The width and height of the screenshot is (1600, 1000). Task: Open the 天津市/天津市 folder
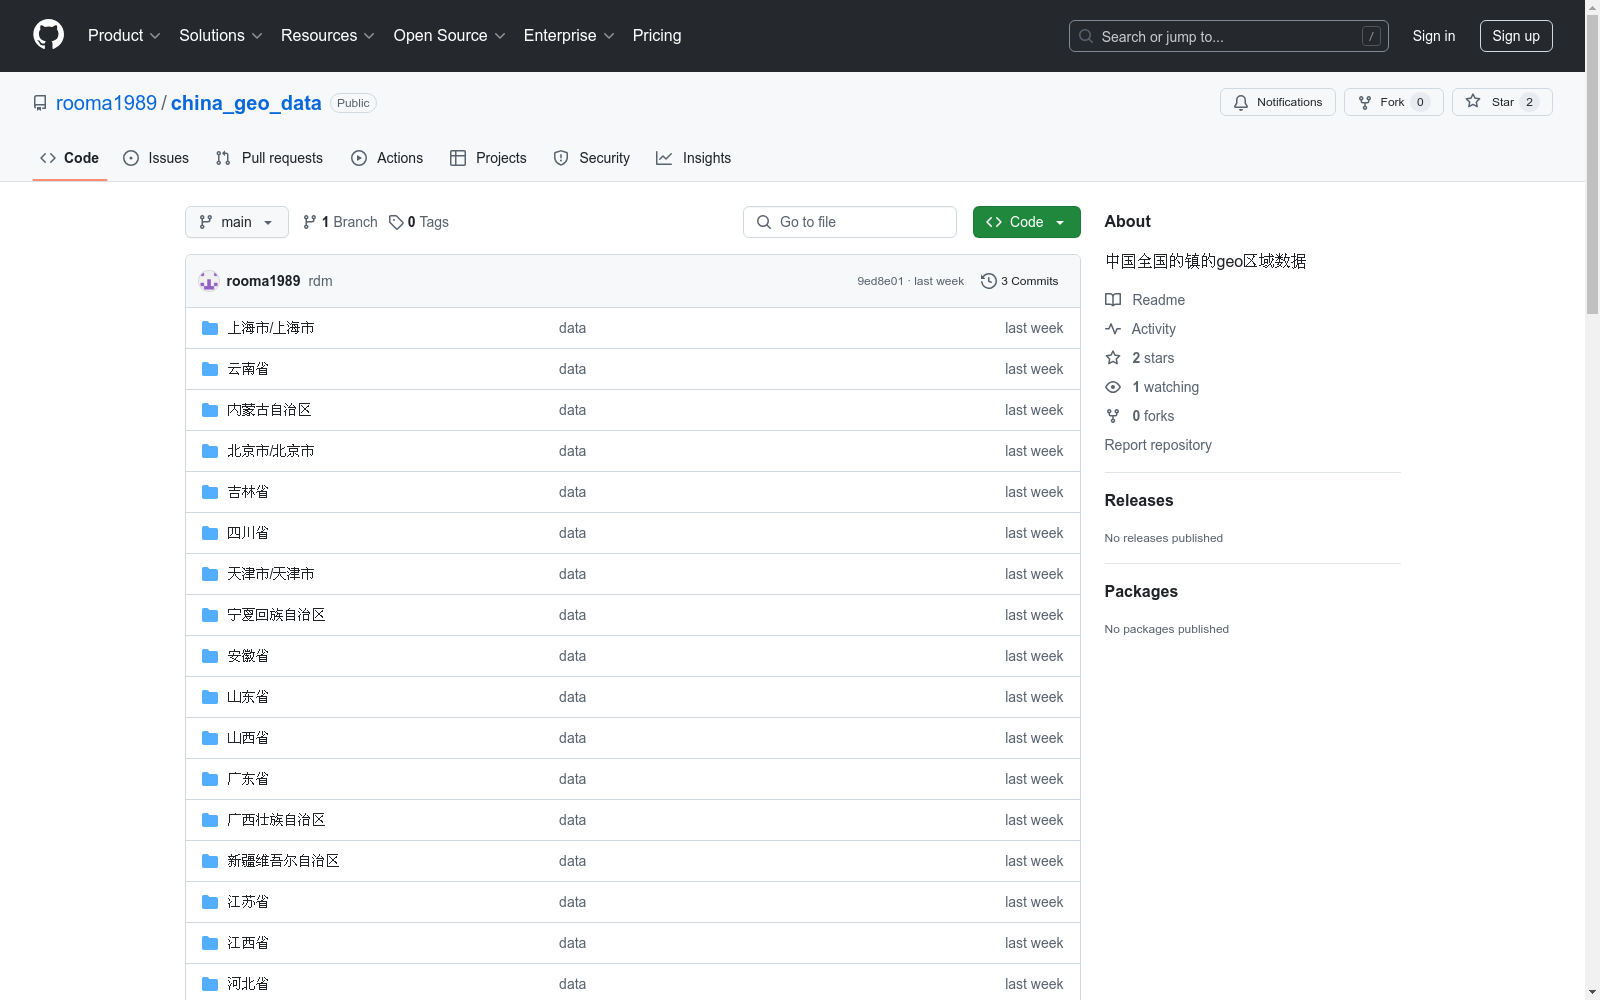coord(271,574)
